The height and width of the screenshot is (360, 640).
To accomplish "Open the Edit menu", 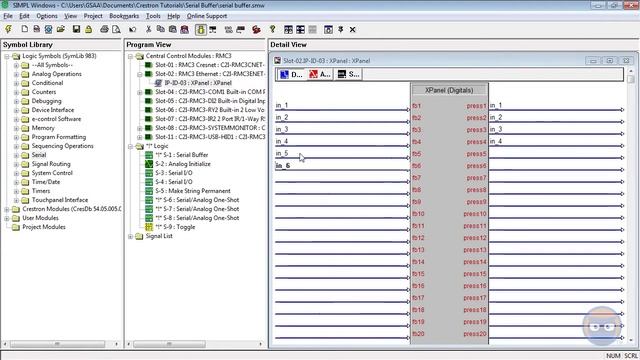I will [24, 16].
